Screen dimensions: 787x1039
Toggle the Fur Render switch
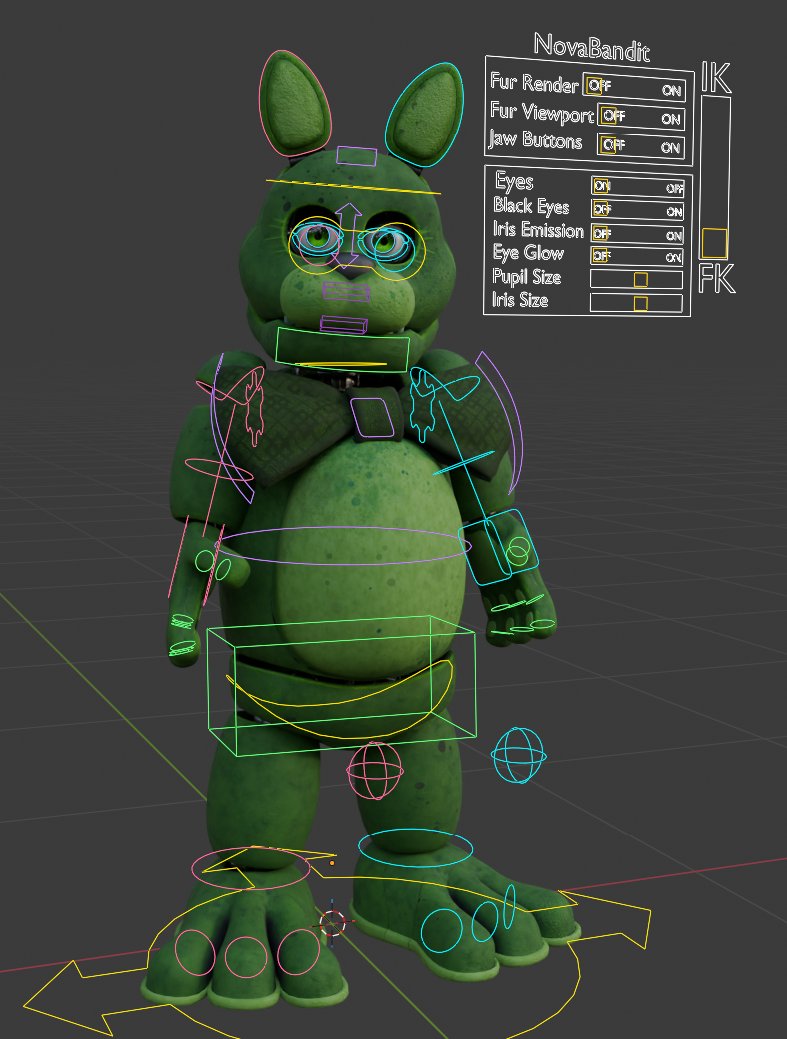[634, 87]
